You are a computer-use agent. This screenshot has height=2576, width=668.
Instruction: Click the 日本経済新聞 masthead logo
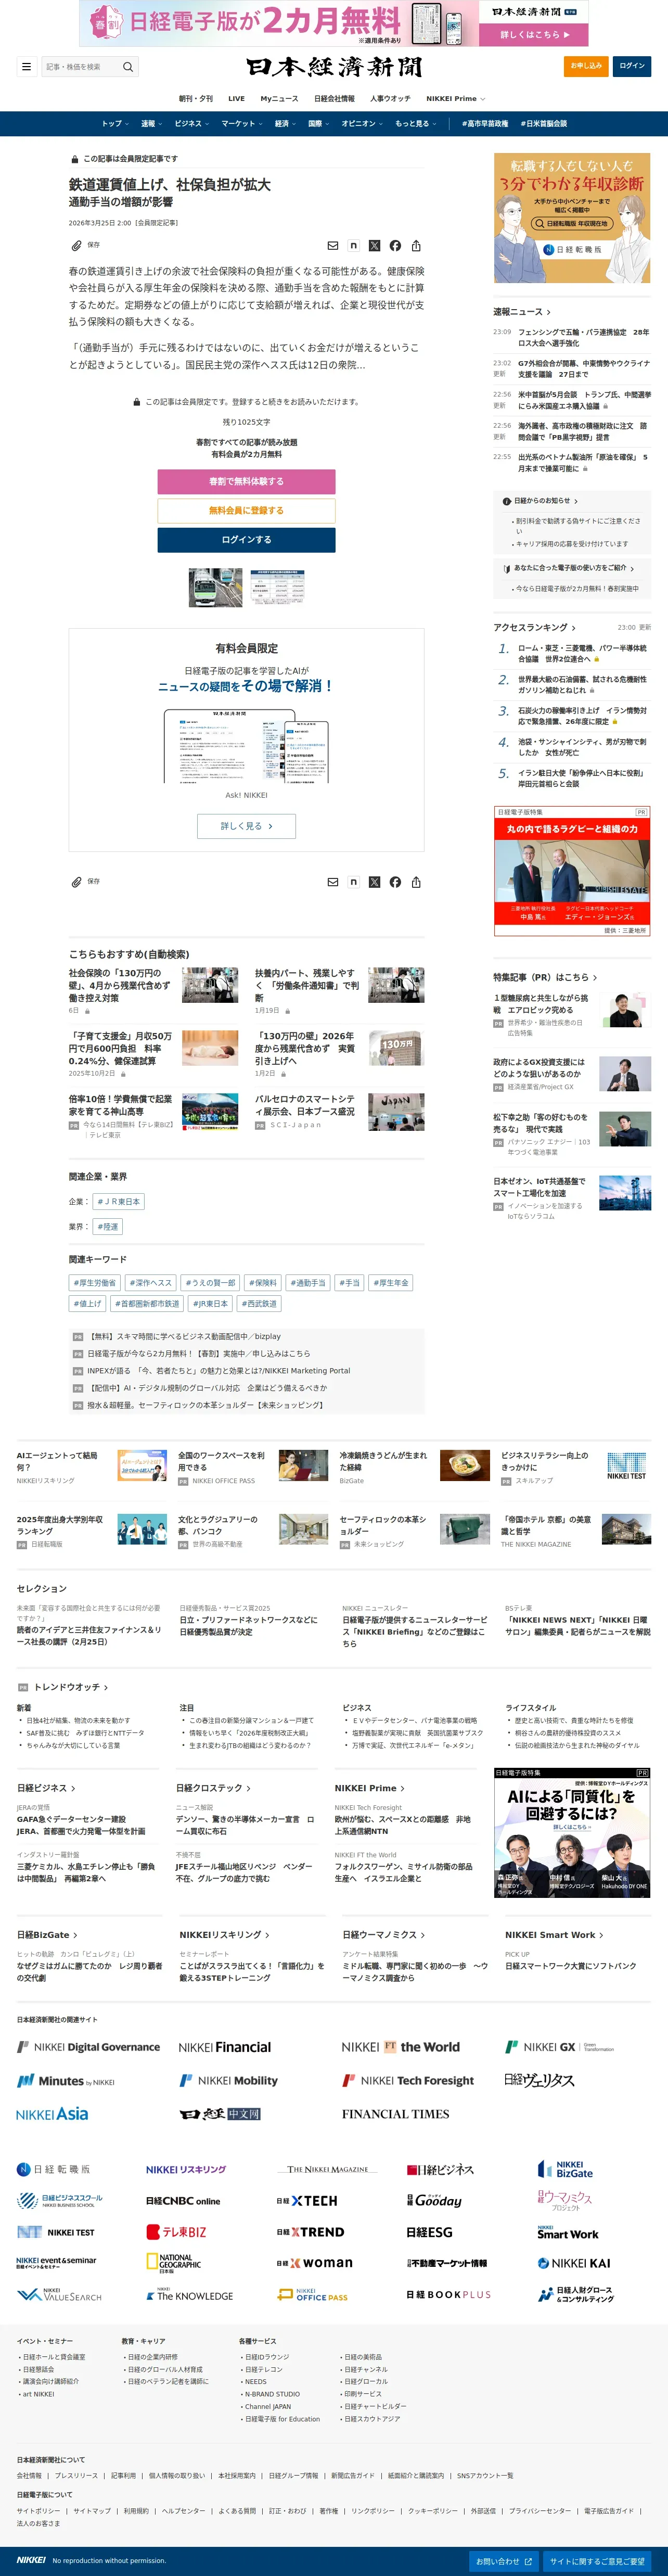click(334, 67)
